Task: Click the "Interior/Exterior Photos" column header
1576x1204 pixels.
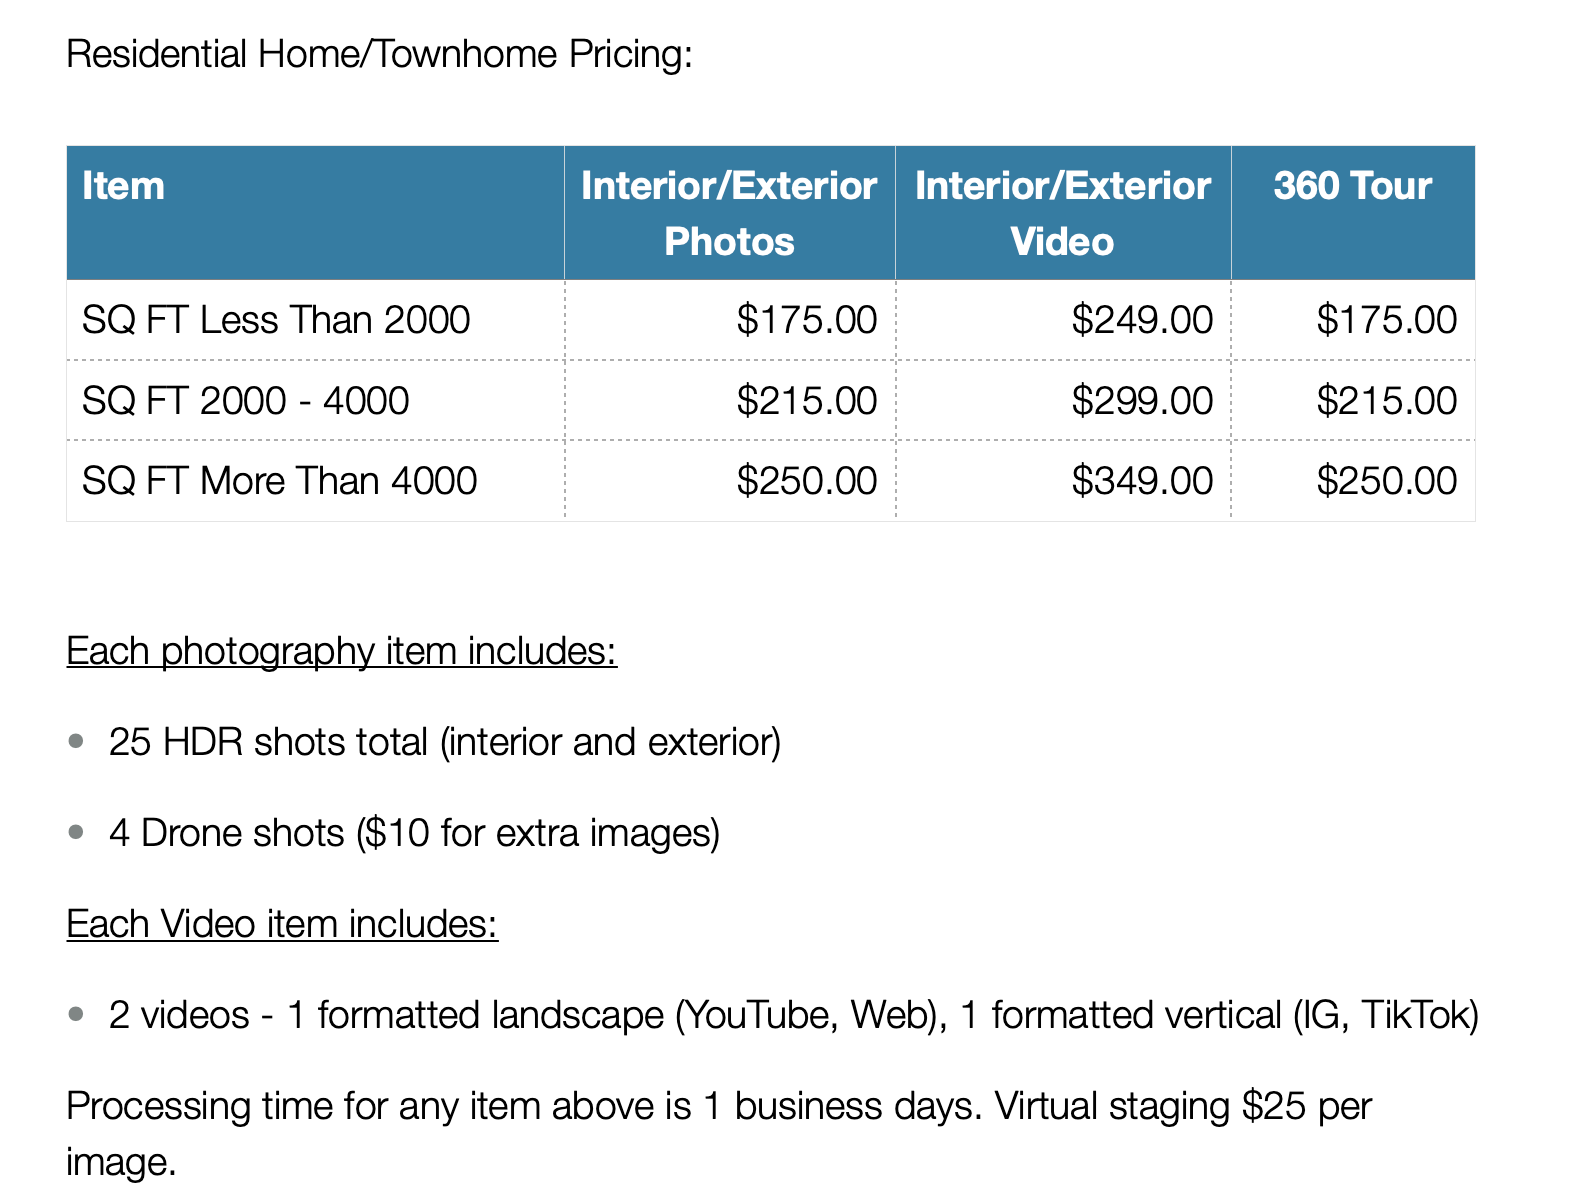Action: [x=729, y=213]
